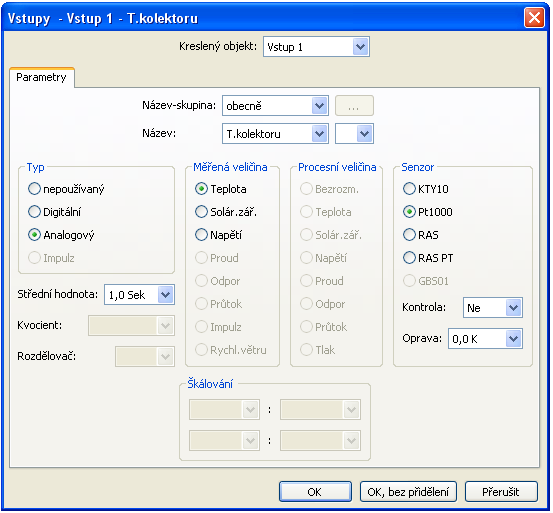Expand the Kontrola dropdown showing Ne
553x513 pixels.
(514, 308)
